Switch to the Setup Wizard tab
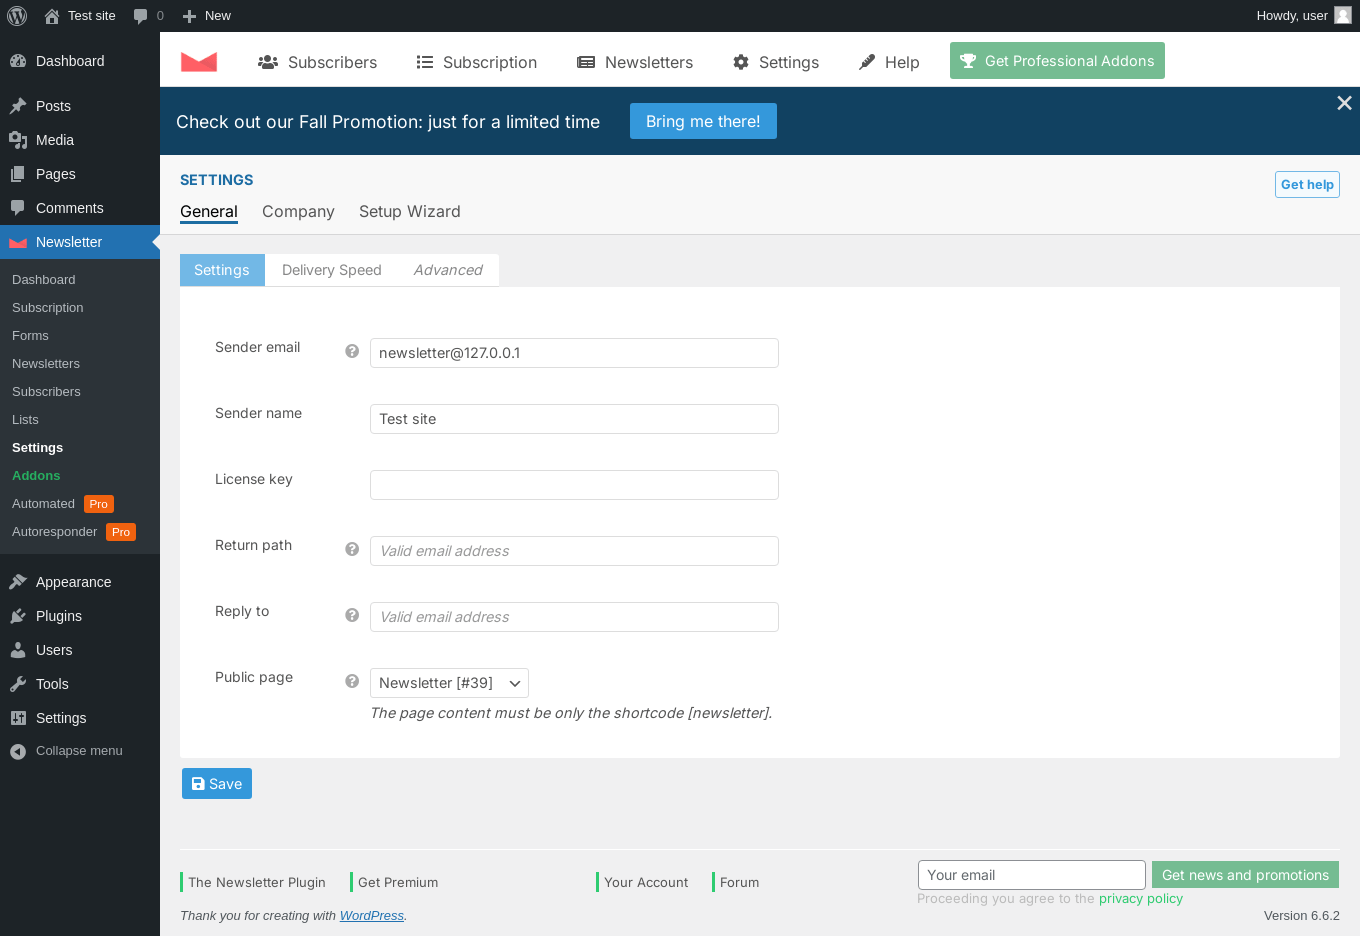This screenshot has width=1360, height=936. (x=410, y=211)
